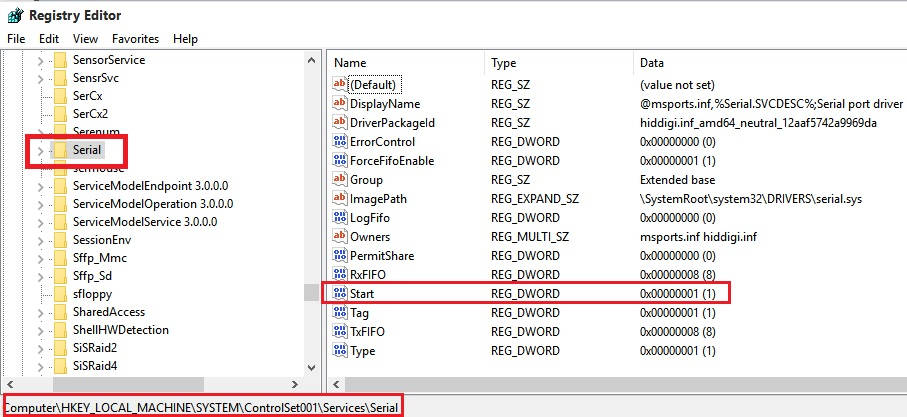Open the Favorites menu
Image resolution: width=907 pixels, height=417 pixels.
(135, 38)
